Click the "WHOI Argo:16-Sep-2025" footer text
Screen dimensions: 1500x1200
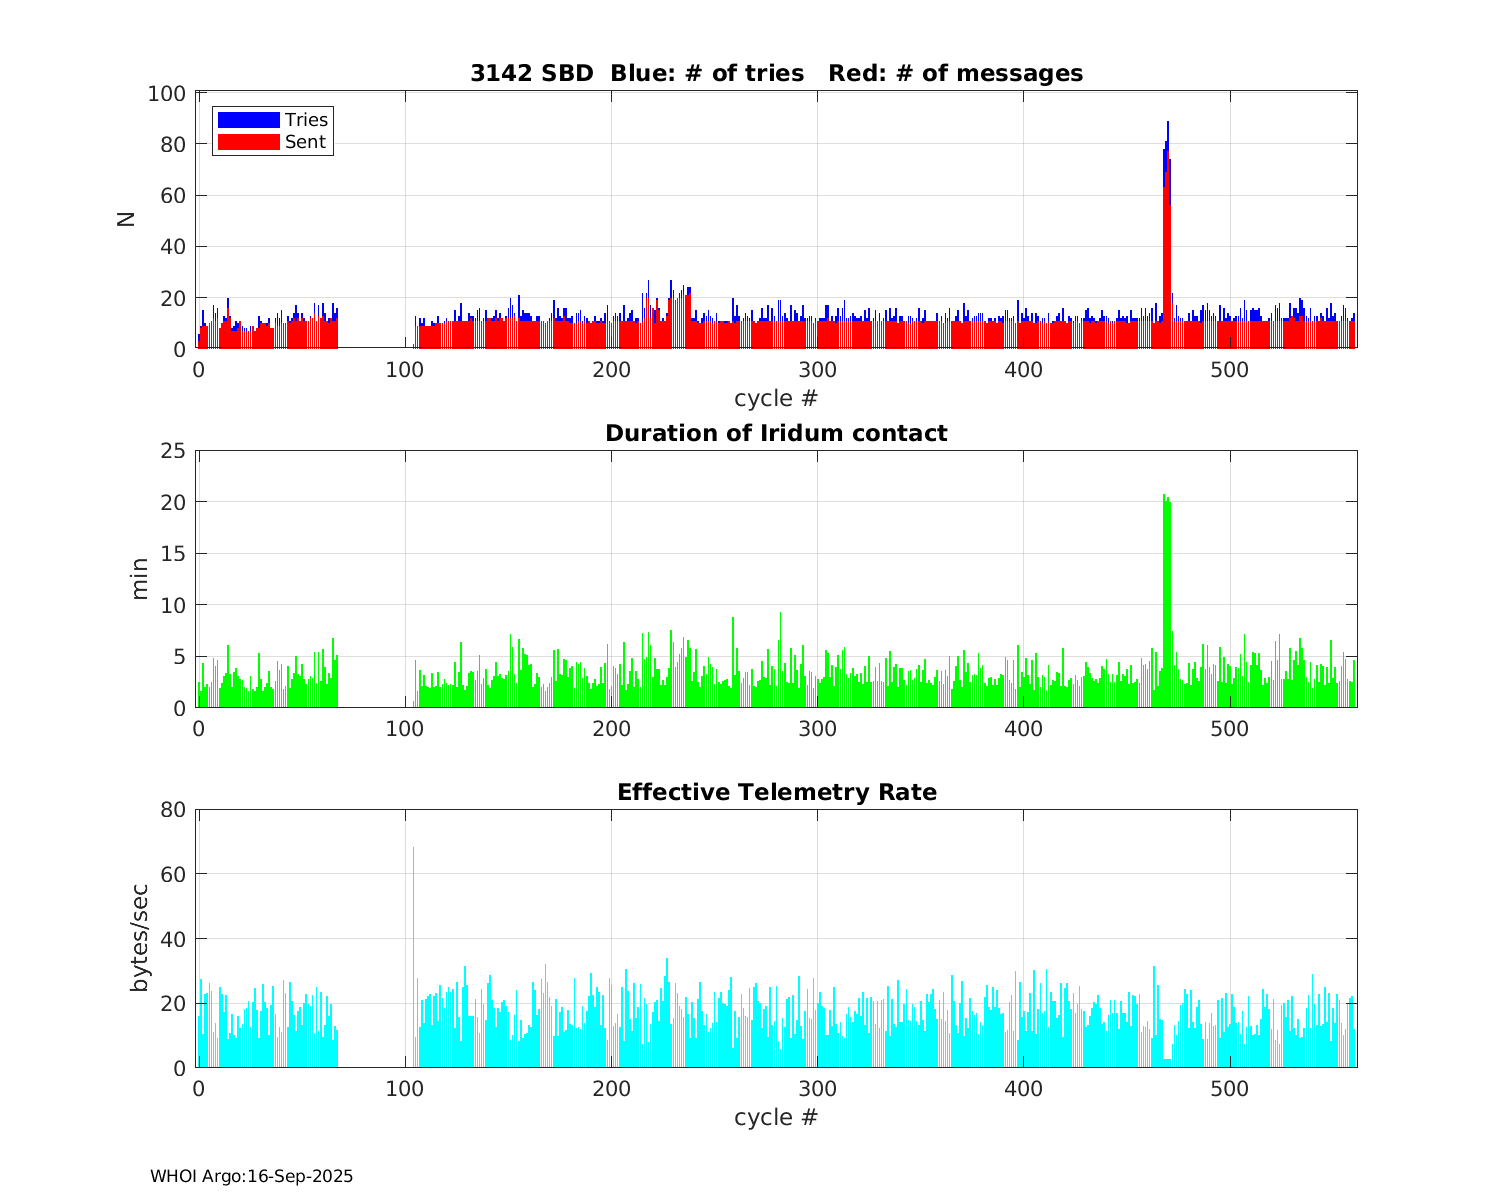click(x=251, y=1177)
